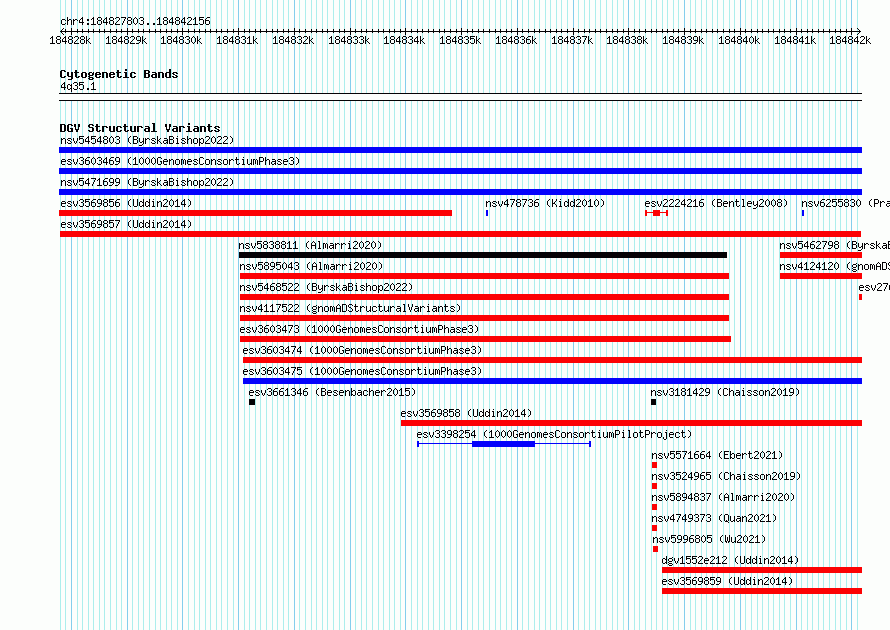The image size is (890, 630).
Task: Click the red nsv5996805 (Wu2021) marker
Action: point(656,549)
